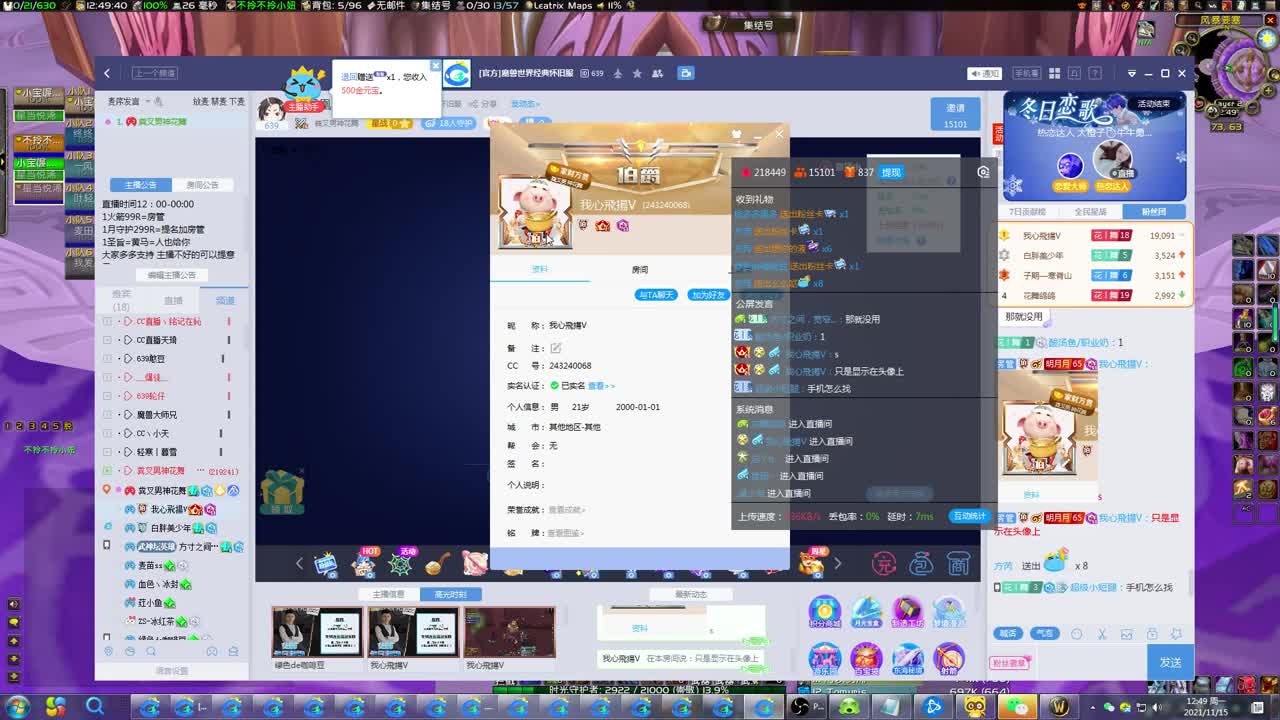Switch to the 直播 list tab
Viewport: 1280px width, 720px height.
pyautogui.click(x=173, y=300)
